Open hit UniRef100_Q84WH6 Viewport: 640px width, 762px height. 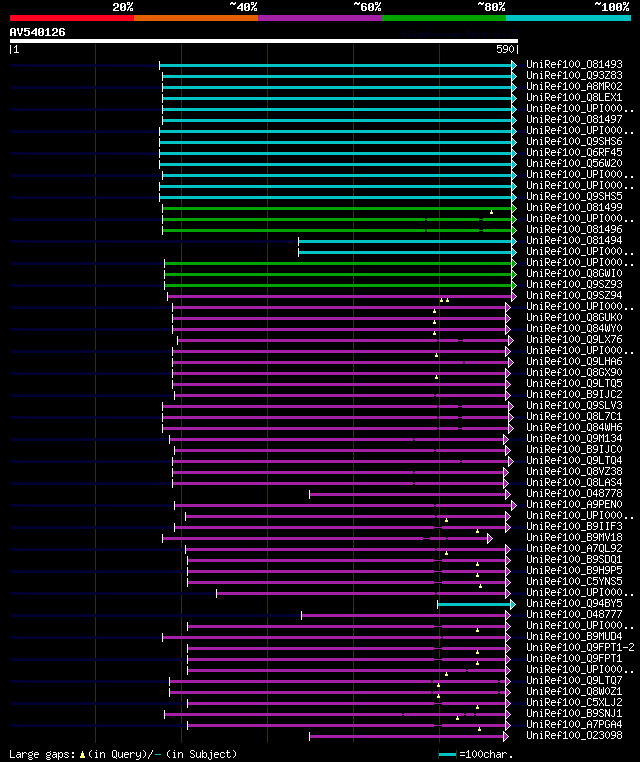tap(574, 427)
